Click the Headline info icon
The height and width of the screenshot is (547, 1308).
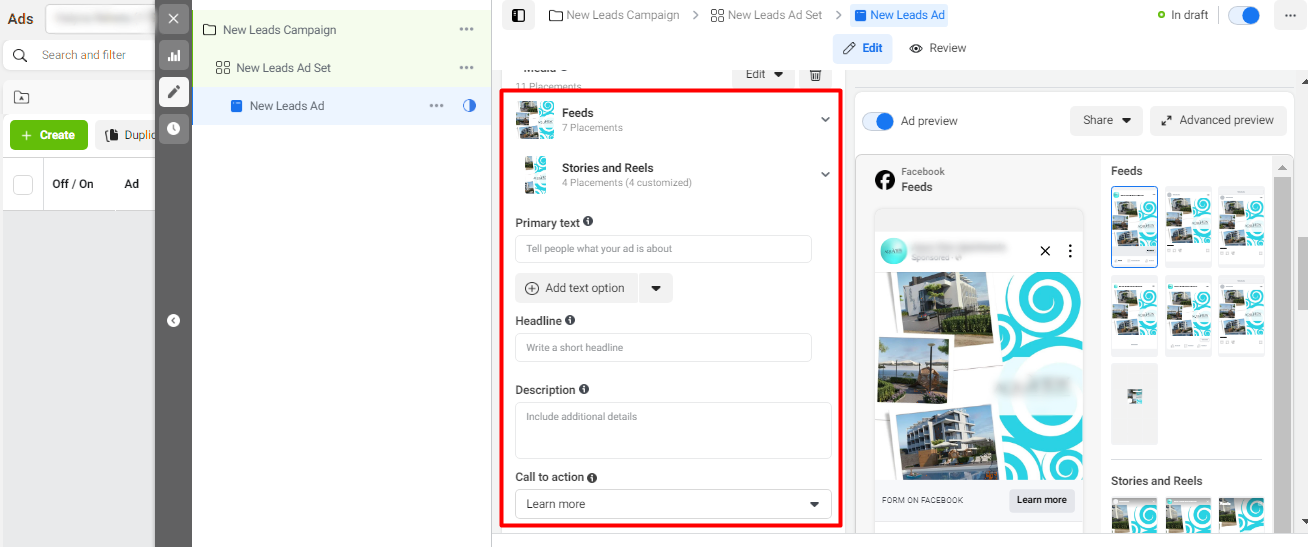[x=570, y=320]
